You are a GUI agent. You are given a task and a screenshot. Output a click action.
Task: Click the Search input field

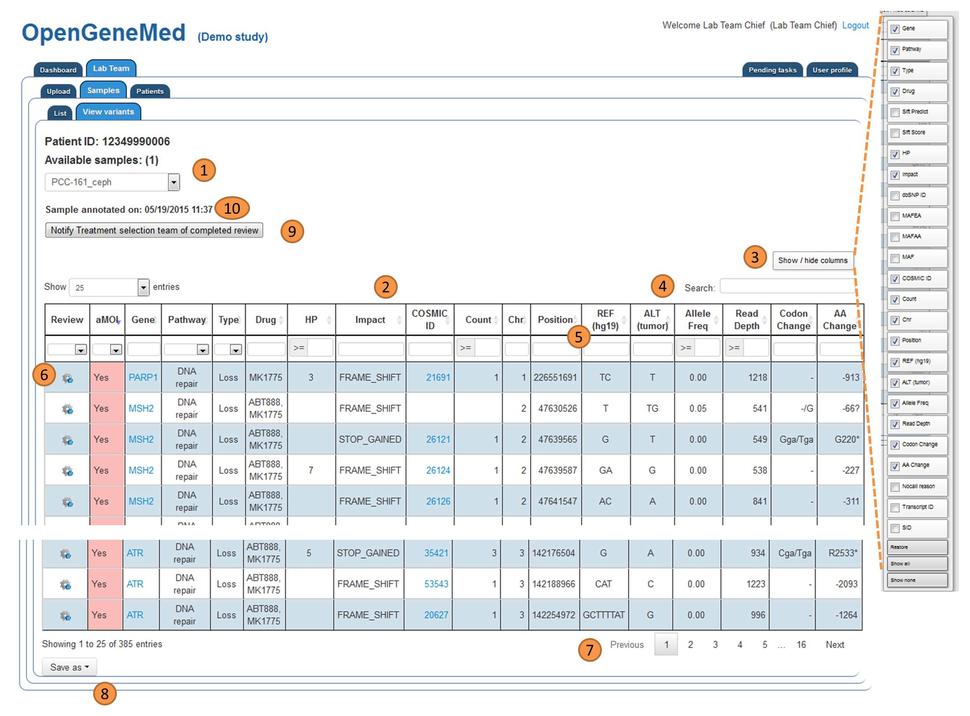click(787, 287)
